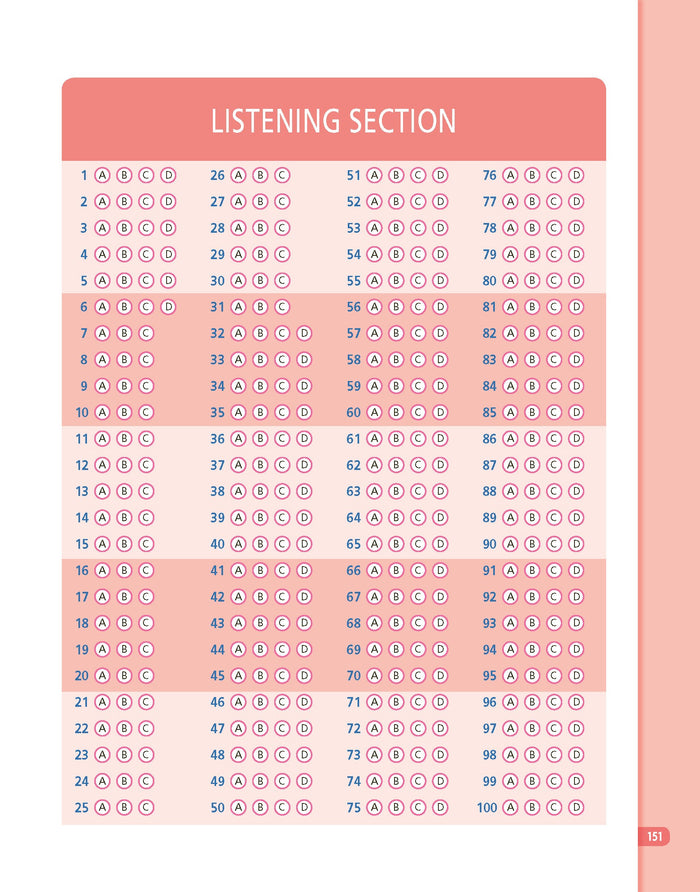Mark answer A for question 60
Screen dimensions: 700x892
tap(374, 412)
